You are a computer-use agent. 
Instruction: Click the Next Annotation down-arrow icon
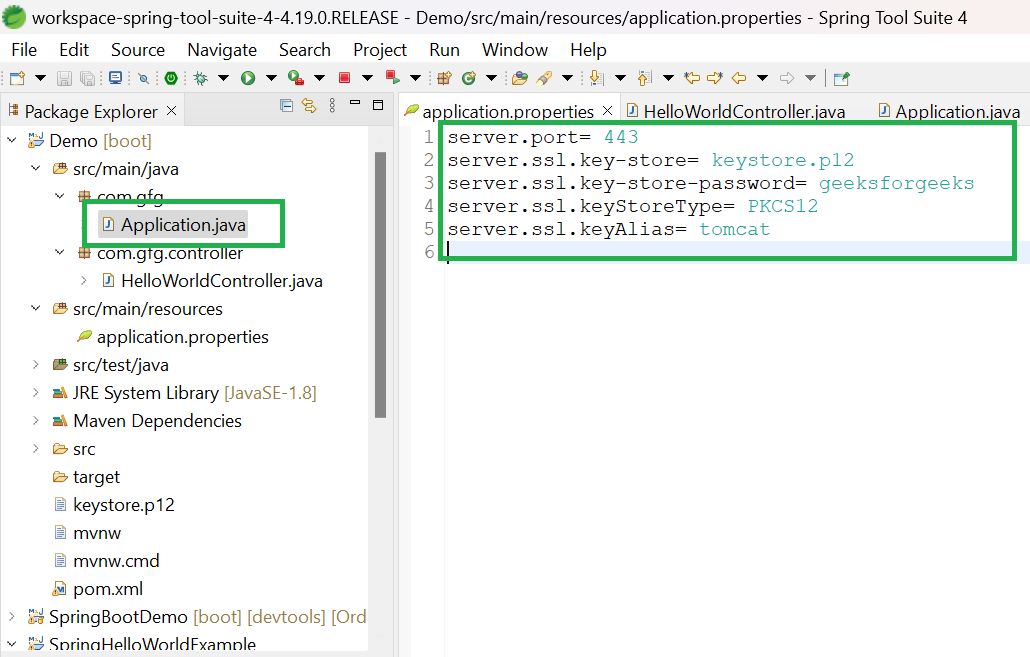596,78
